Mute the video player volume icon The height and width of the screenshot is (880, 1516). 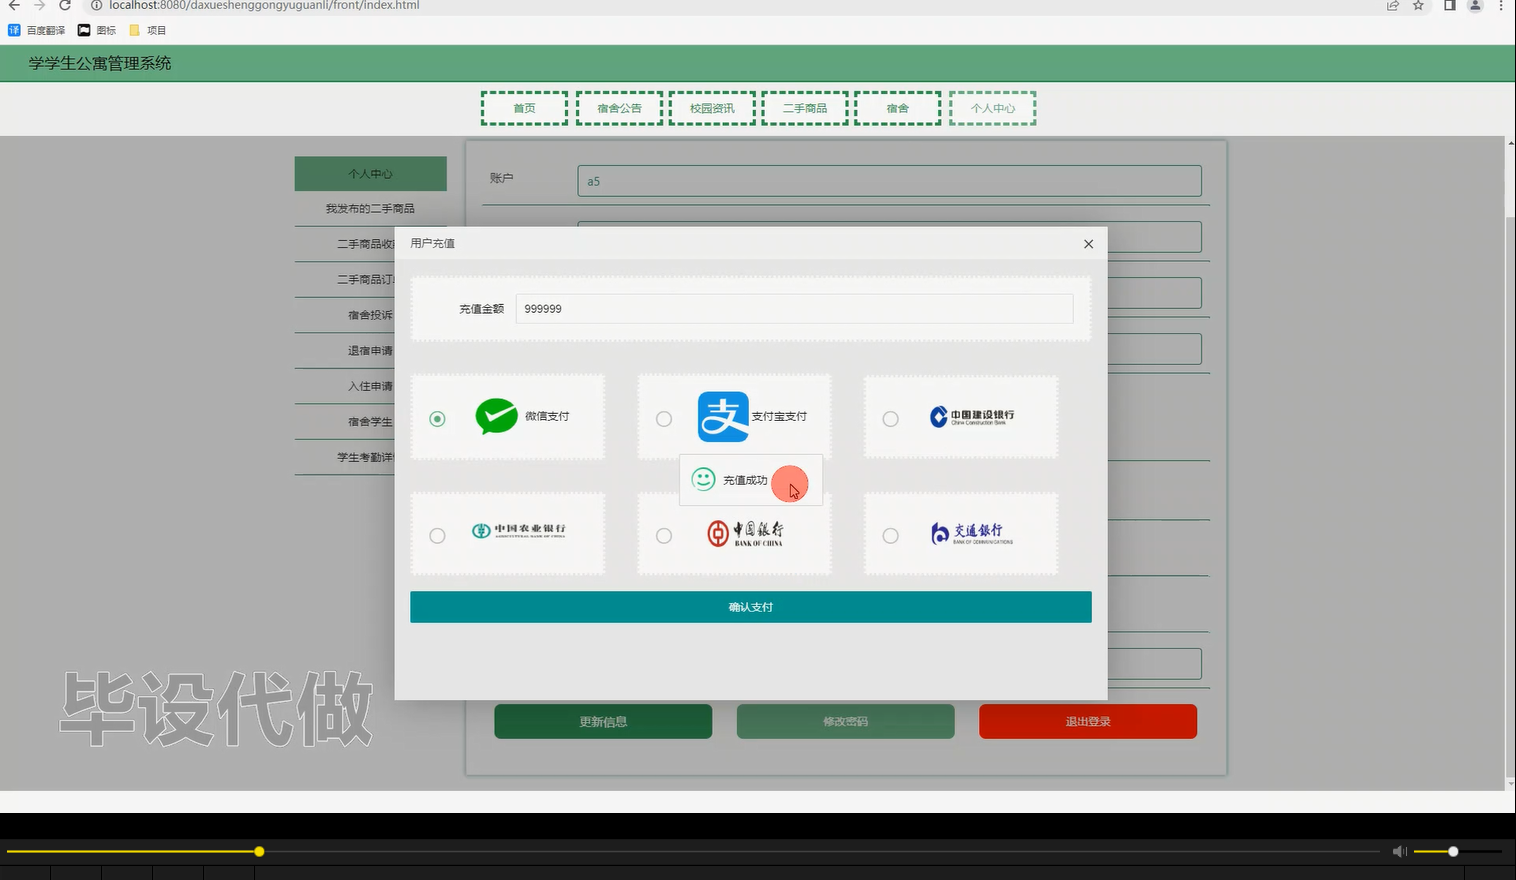click(1399, 850)
